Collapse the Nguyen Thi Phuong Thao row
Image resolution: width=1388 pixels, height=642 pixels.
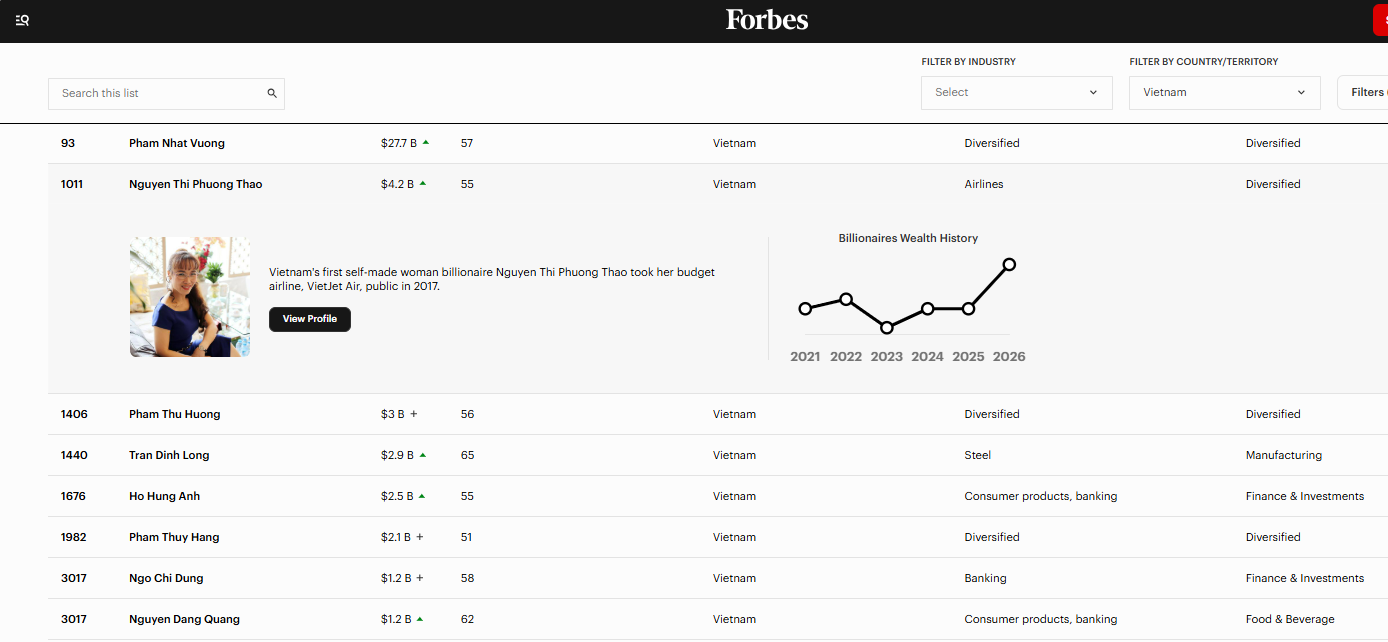[x=718, y=184]
